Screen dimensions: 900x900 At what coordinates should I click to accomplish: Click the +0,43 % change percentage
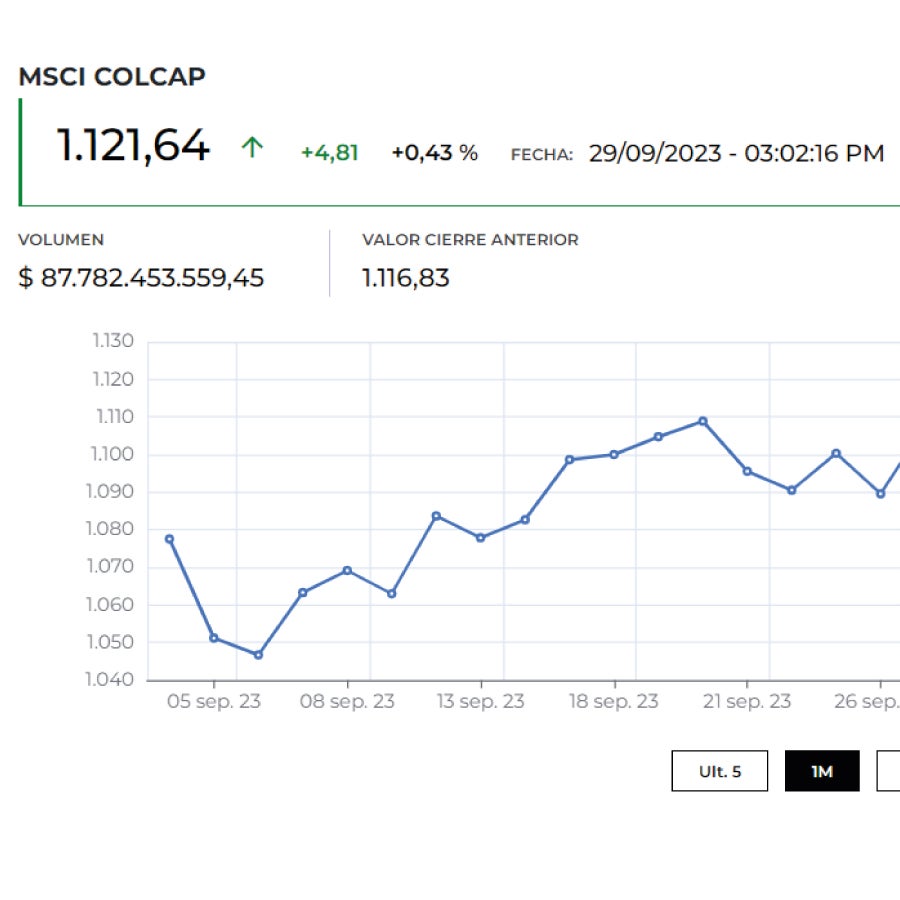click(x=433, y=152)
